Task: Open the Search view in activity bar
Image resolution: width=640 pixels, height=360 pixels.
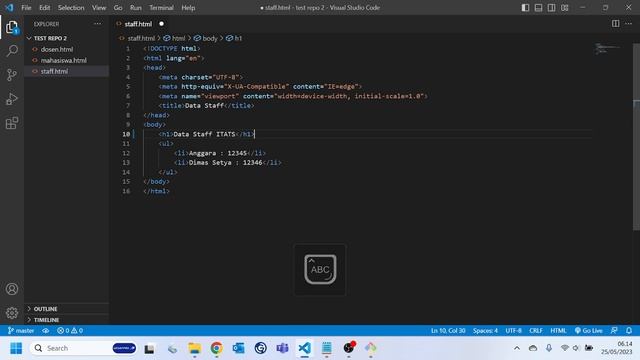Action: pyautogui.click(x=12, y=51)
